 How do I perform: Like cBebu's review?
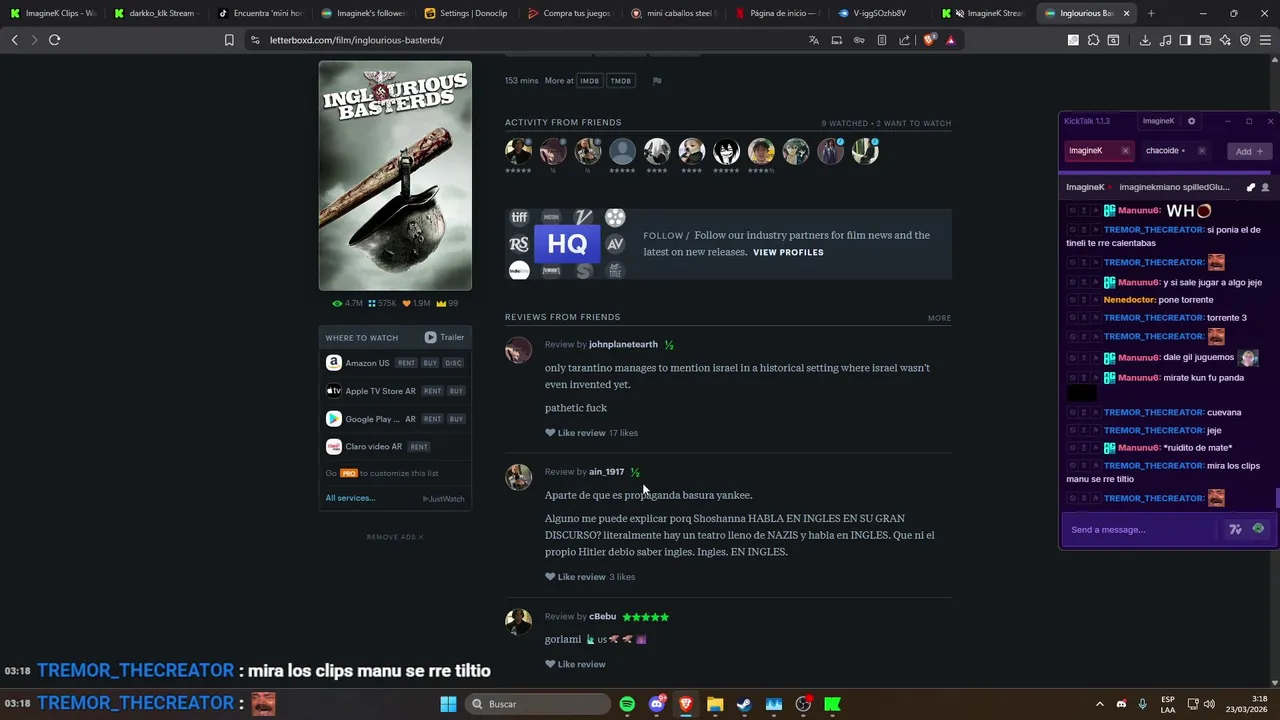click(x=575, y=664)
